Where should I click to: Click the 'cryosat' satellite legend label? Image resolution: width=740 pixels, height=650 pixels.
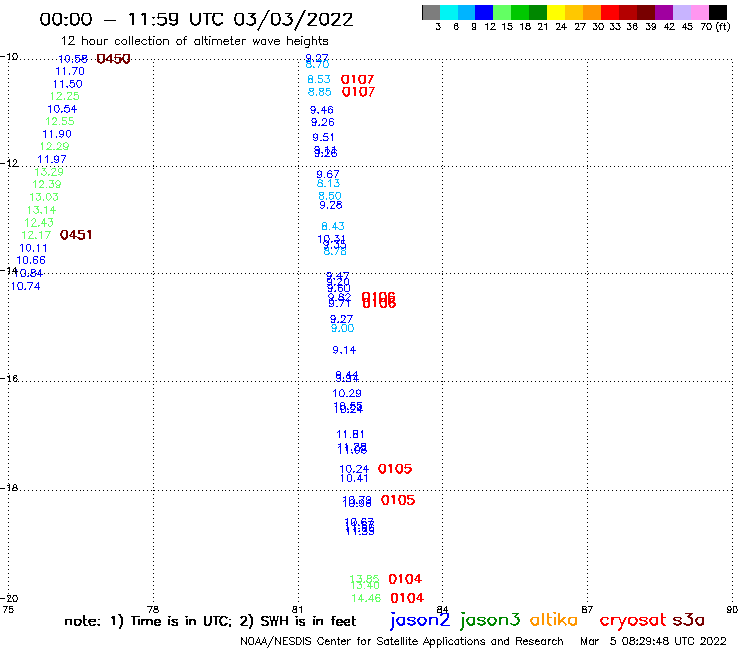pos(633,620)
